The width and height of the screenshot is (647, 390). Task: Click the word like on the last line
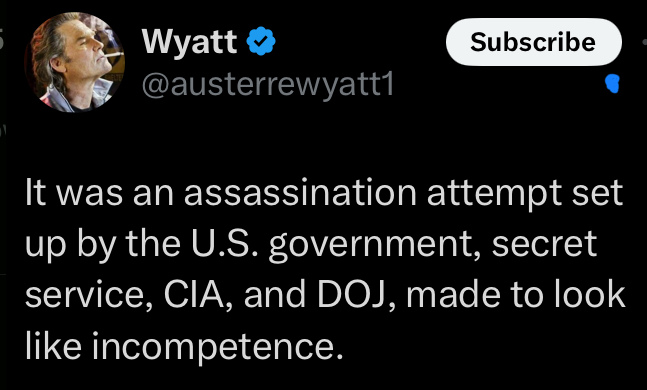coord(53,344)
